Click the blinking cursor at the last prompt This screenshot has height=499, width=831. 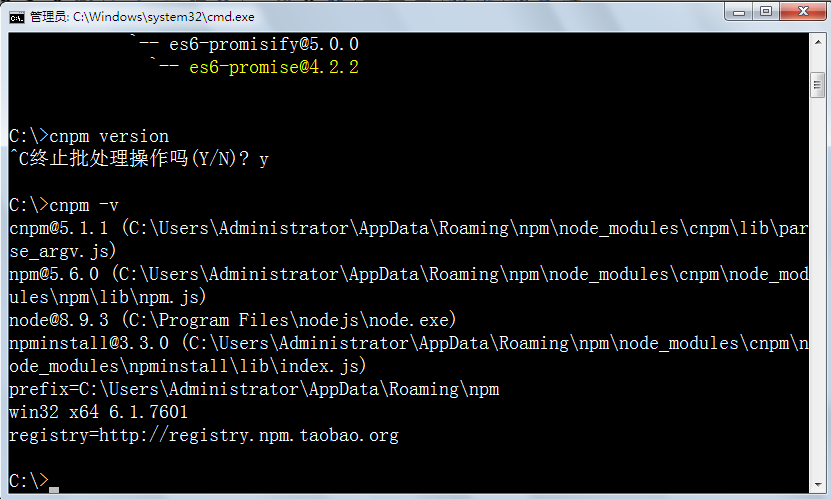tap(54, 489)
